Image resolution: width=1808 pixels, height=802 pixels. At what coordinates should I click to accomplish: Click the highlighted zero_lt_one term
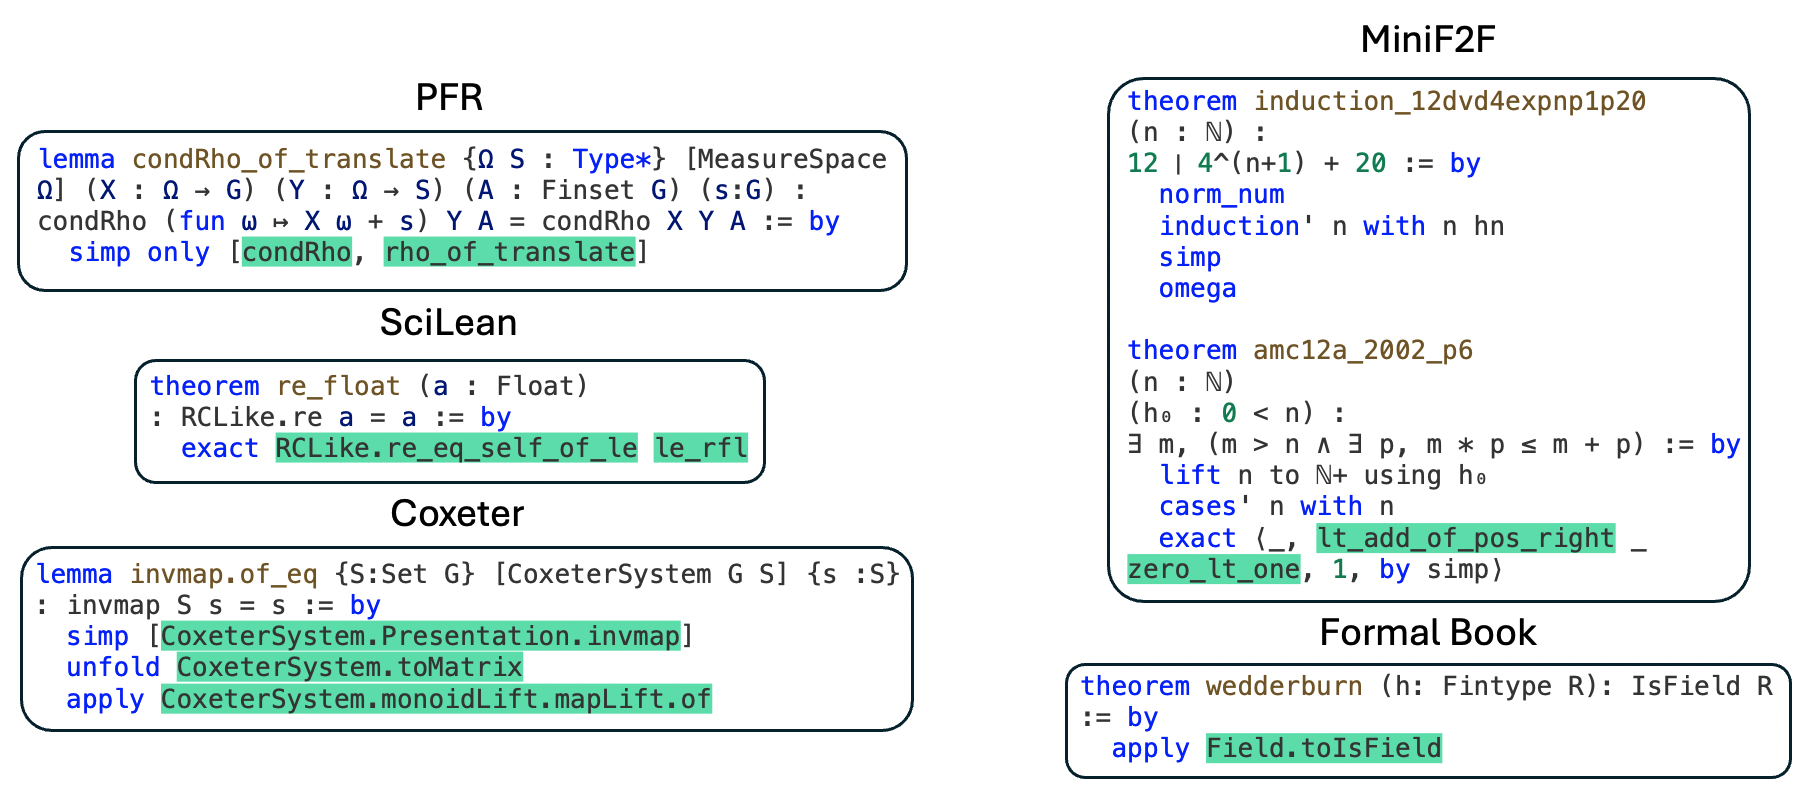pos(1213,569)
